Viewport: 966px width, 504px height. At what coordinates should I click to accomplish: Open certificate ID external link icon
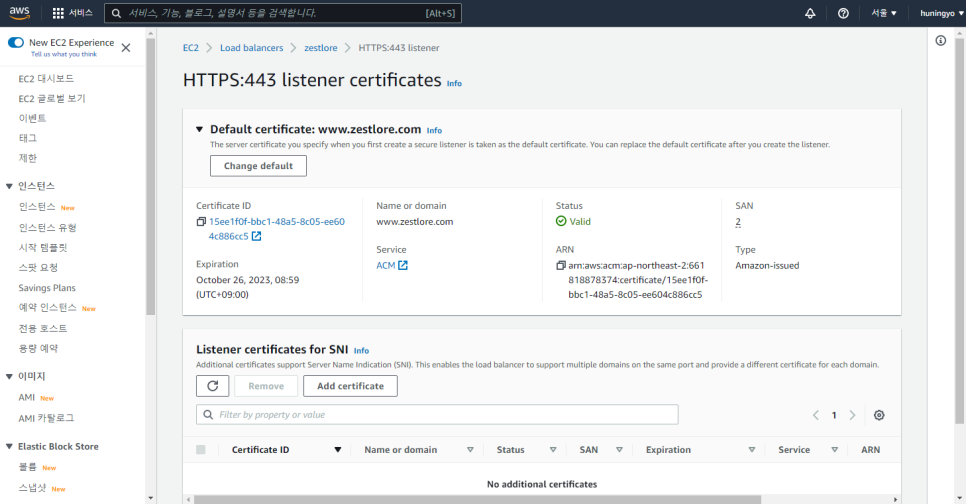click(256, 236)
